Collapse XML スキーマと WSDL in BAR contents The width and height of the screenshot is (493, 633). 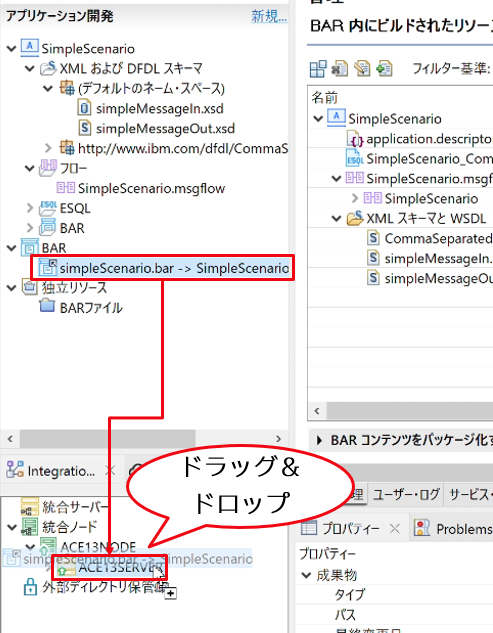pos(337,218)
